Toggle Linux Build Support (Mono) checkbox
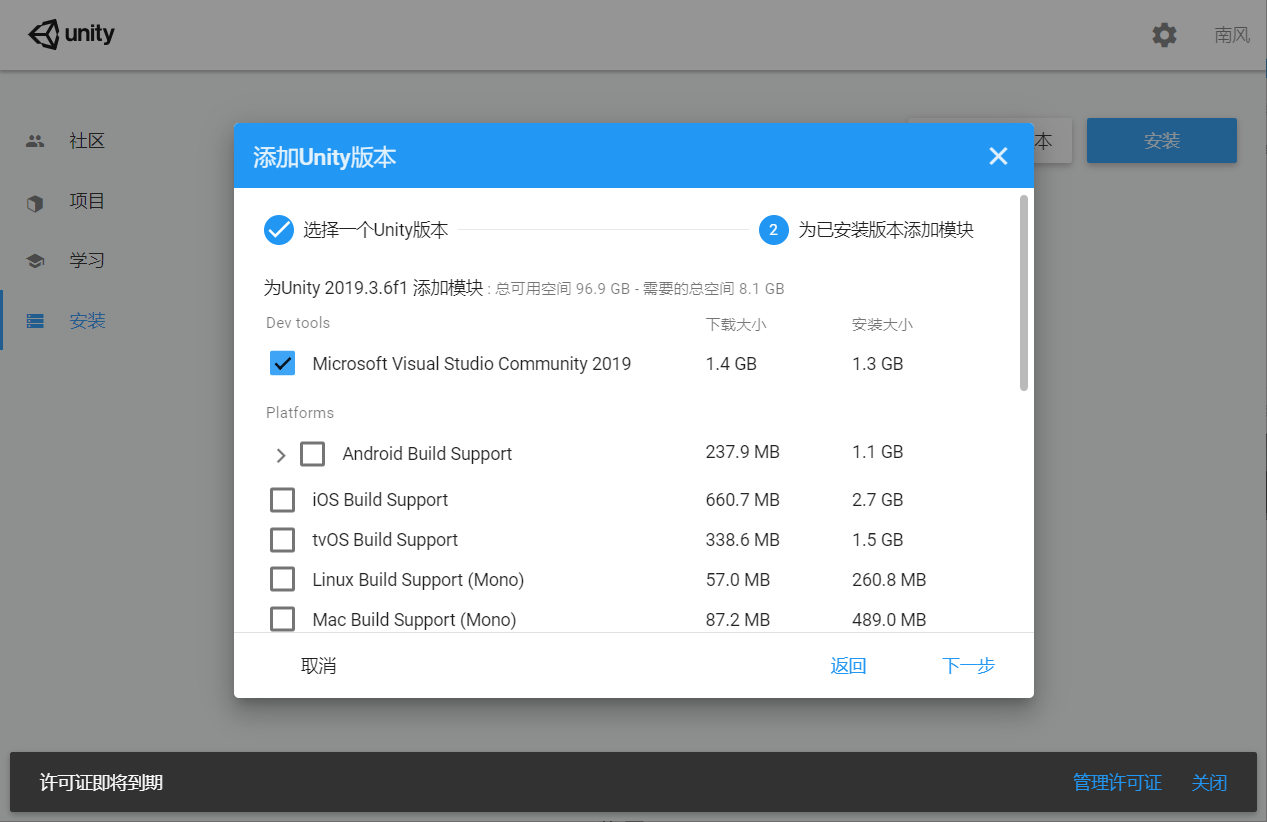The width and height of the screenshot is (1267, 822). (x=282, y=579)
